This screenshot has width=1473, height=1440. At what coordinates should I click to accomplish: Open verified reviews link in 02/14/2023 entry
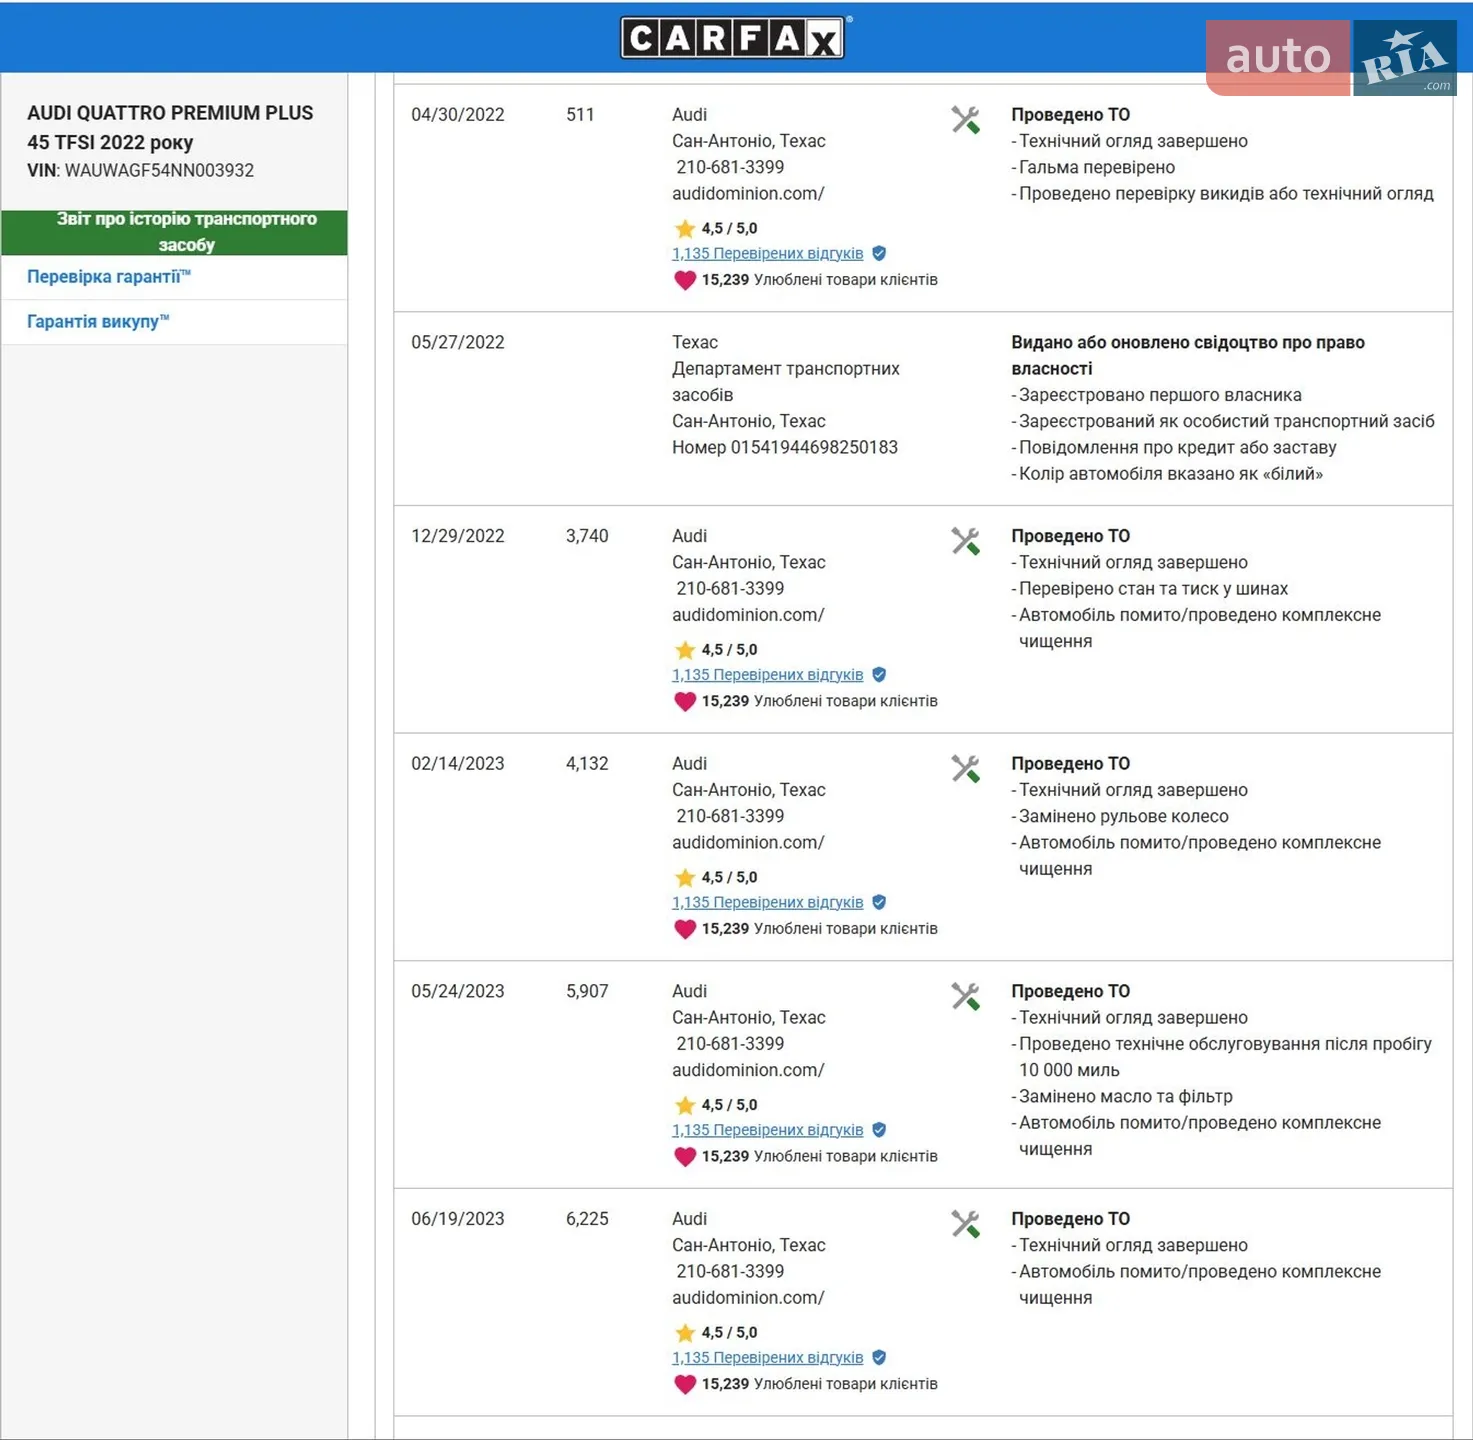(x=767, y=902)
